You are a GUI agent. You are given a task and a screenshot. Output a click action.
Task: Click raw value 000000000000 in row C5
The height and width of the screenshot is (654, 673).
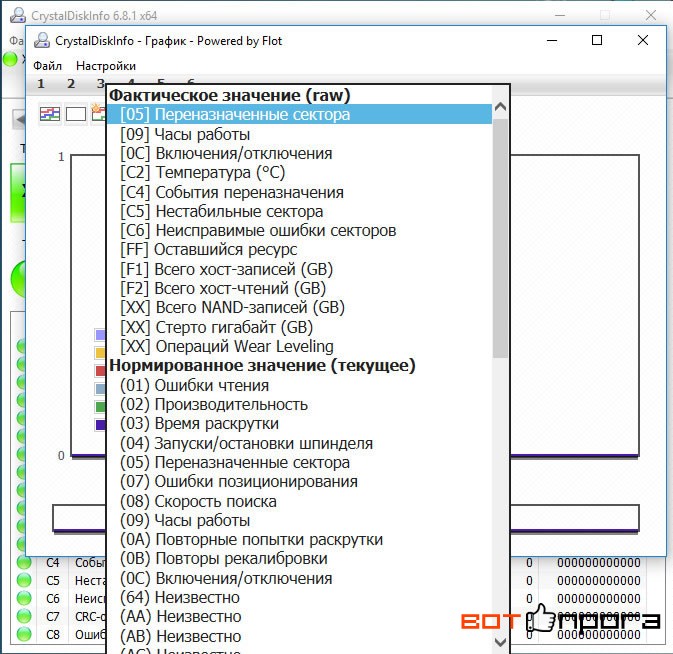pyautogui.click(x=598, y=580)
